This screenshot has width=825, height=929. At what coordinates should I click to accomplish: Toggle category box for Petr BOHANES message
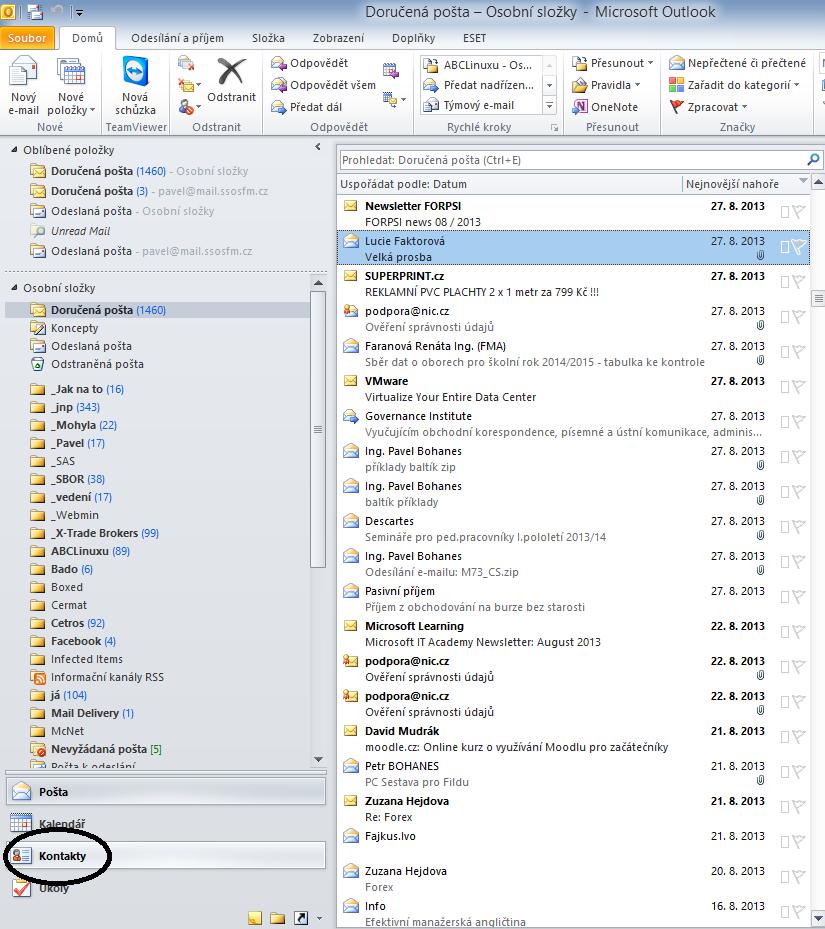point(785,772)
